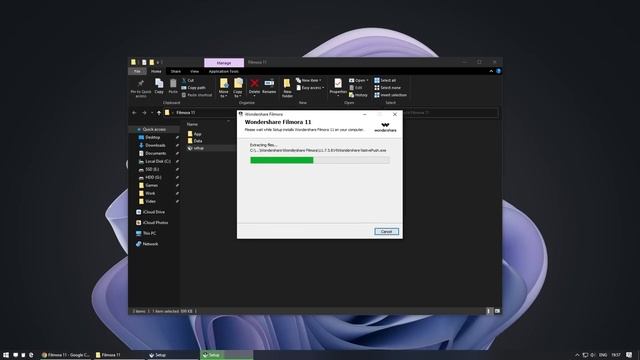
Task: Click Edit in the Open group
Action: pos(356,88)
